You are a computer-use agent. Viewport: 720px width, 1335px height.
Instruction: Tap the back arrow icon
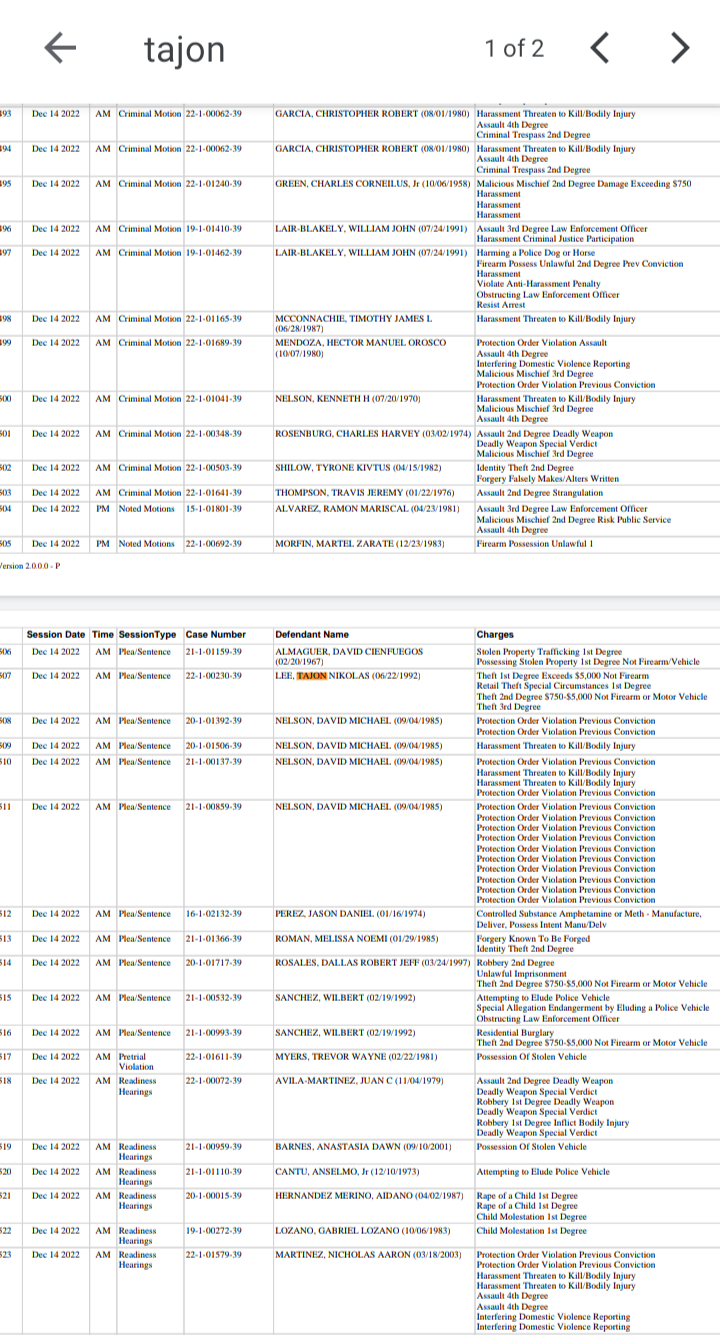coord(61,48)
